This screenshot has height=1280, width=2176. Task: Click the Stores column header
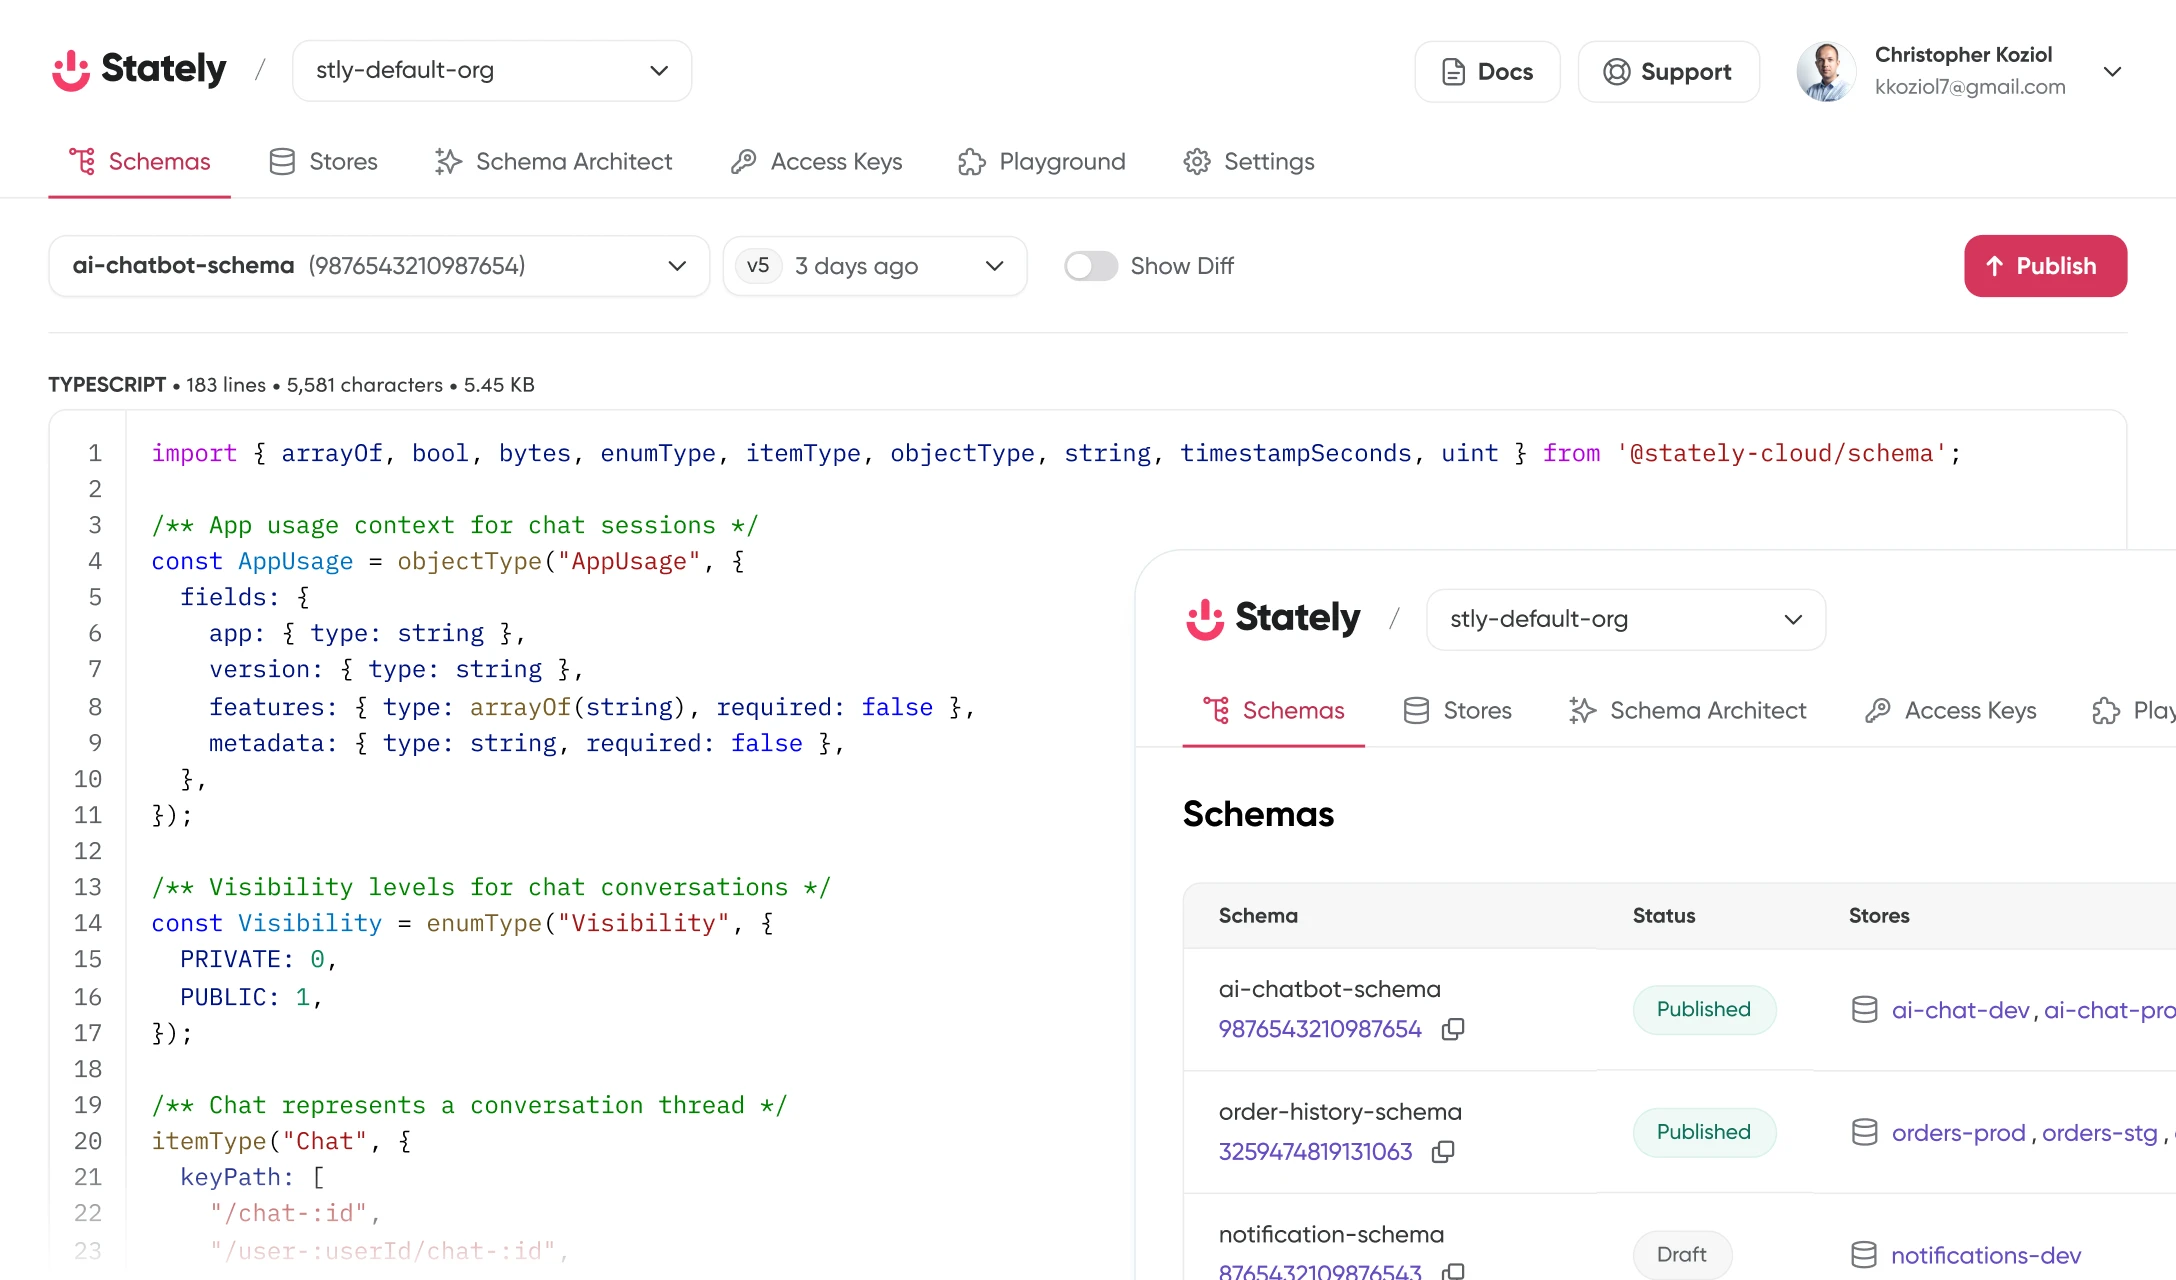click(1879, 916)
